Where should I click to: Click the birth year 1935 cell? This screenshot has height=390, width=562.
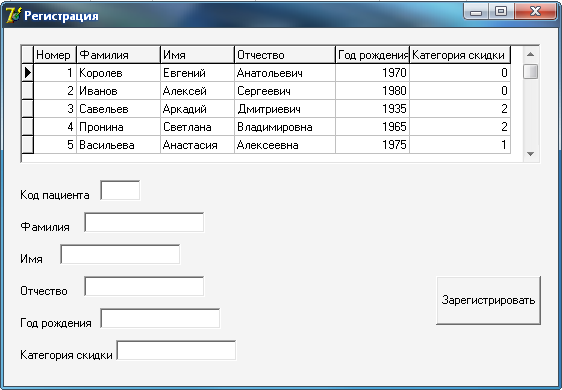373,109
